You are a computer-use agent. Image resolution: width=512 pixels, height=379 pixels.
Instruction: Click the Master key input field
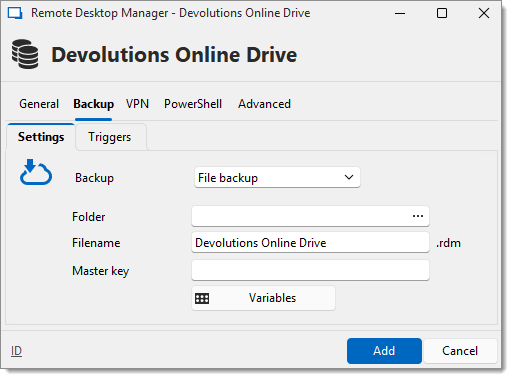coord(310,270)
